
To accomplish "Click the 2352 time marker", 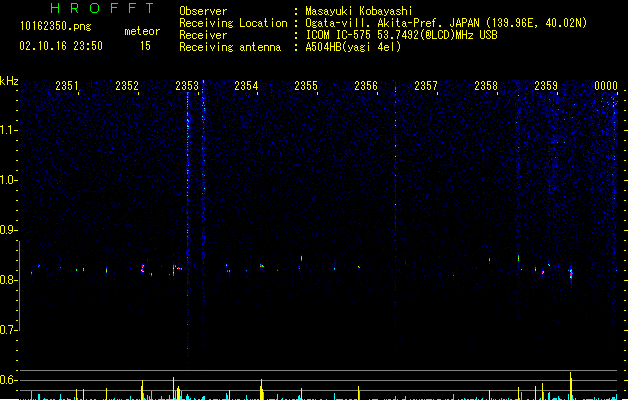I will point(127,86).
